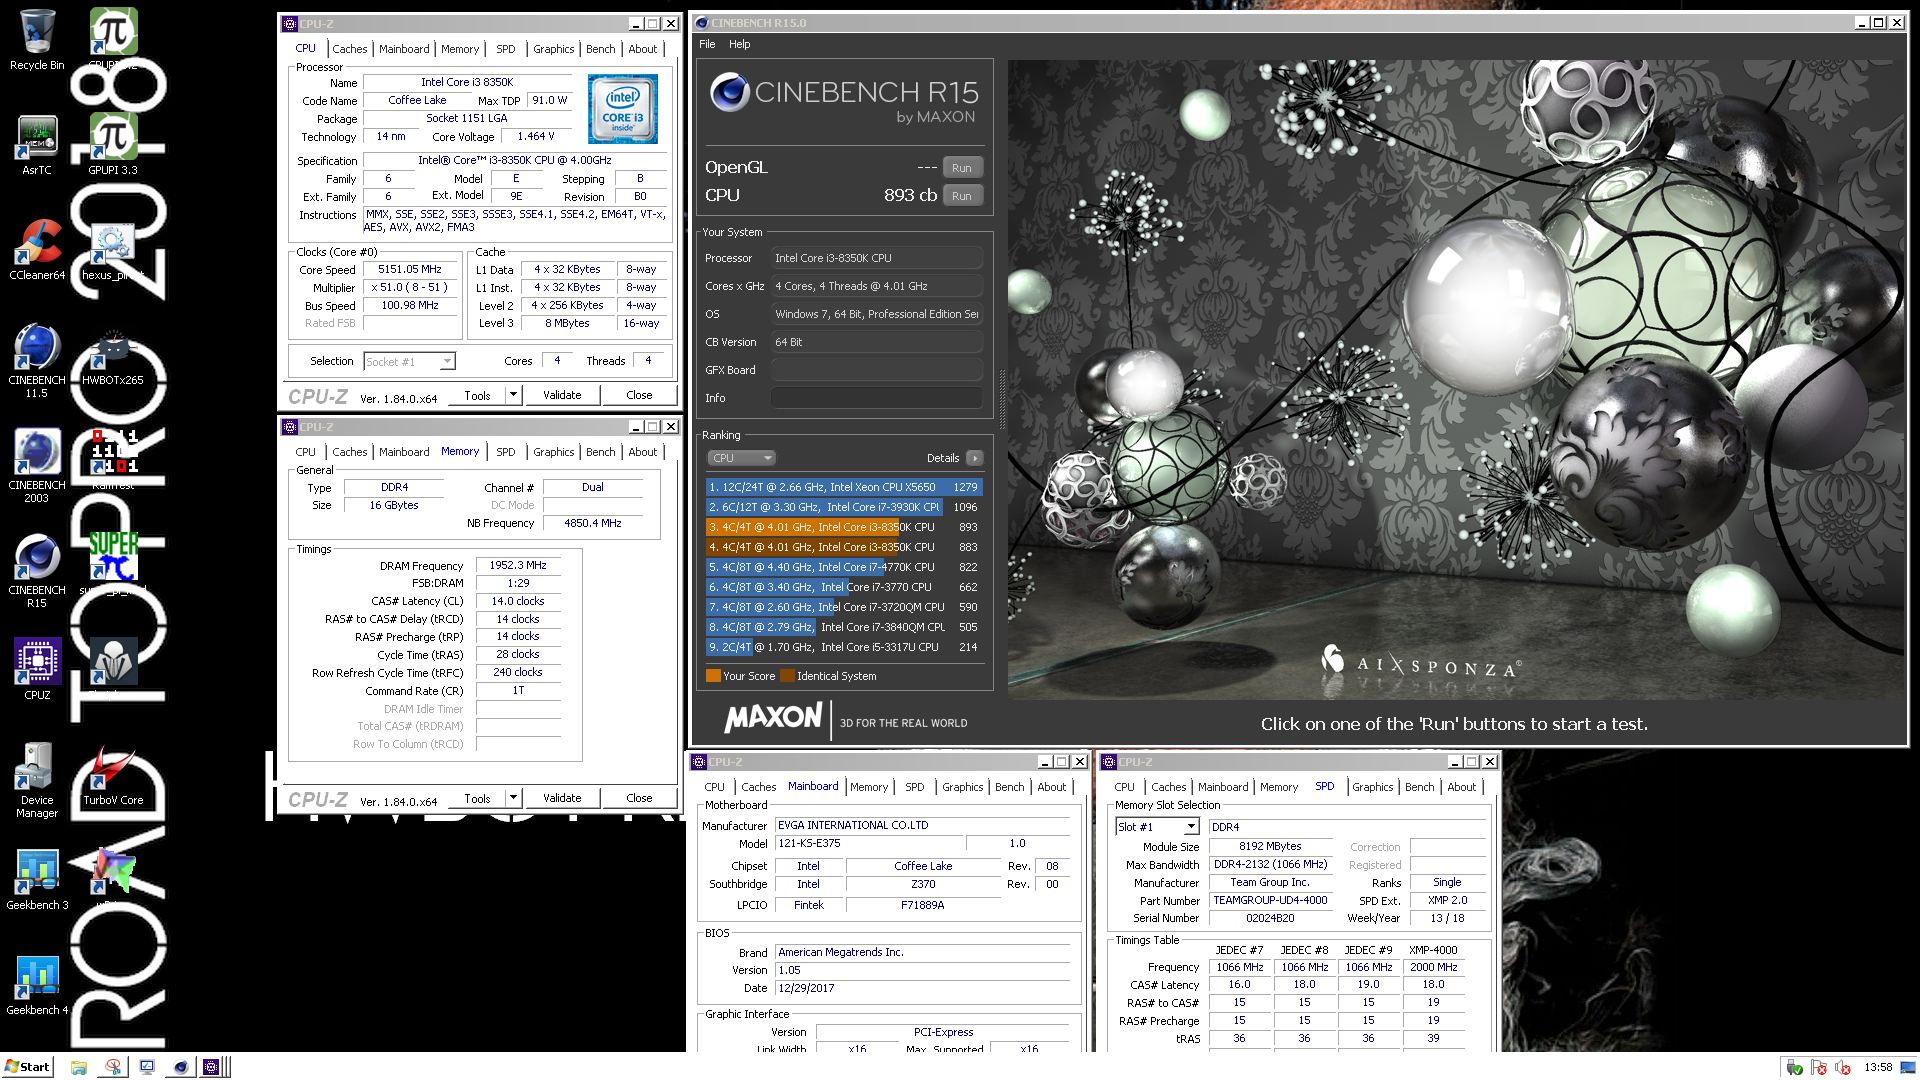Screen dimensions: 1920x1080
Task: Click the muted volume speaker tray icon
Action: pyautogui.click(x=1843, y=1068)
